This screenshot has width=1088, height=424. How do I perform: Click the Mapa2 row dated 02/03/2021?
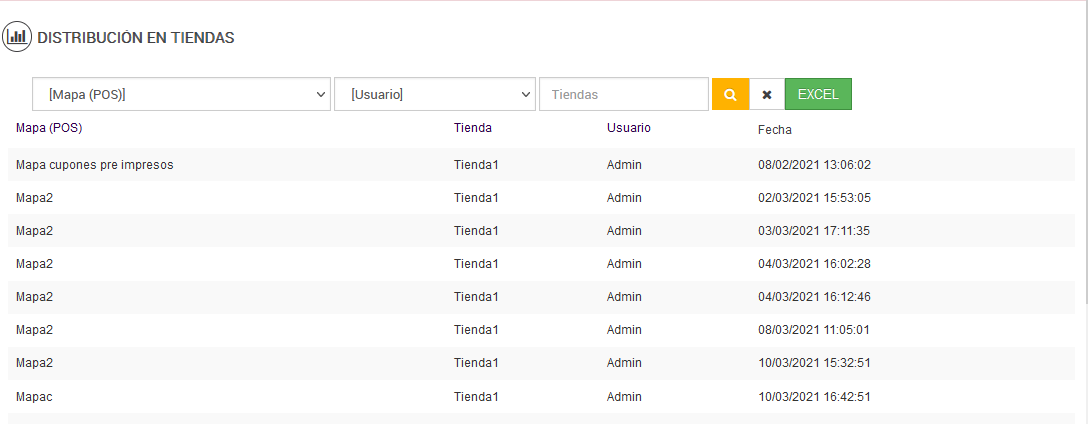tap(35, 198)
